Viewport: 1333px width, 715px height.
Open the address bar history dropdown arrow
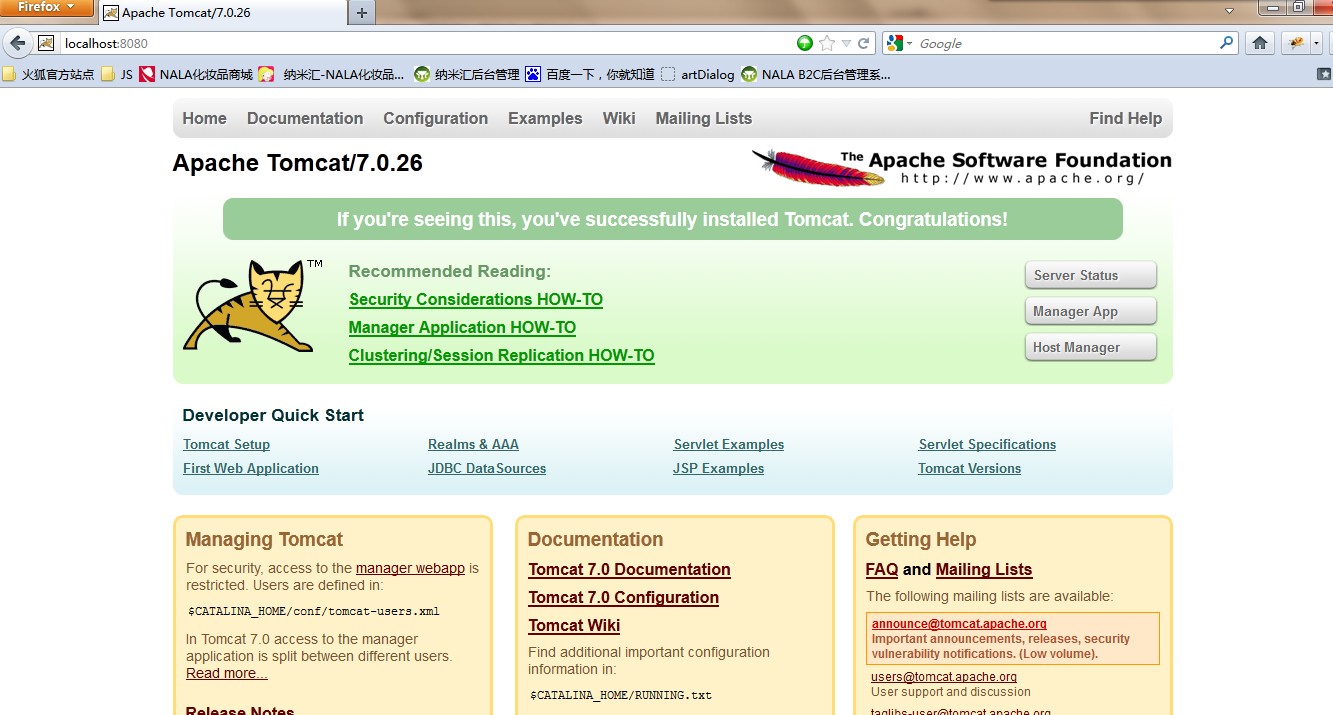(846, 43)
